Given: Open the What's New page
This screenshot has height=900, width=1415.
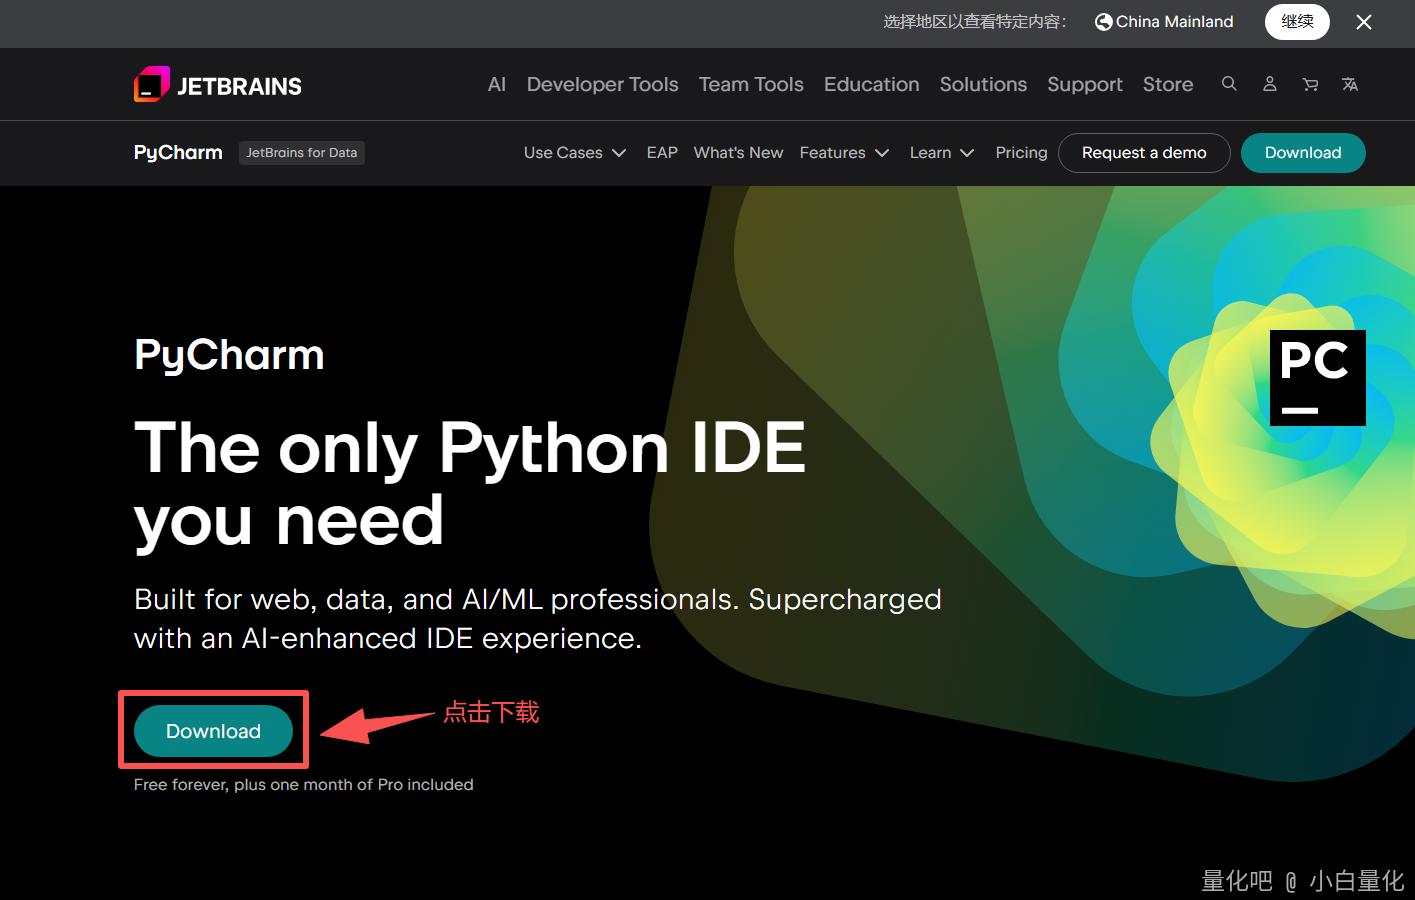Looking at the screenshot, I should [x=738, y=153].
